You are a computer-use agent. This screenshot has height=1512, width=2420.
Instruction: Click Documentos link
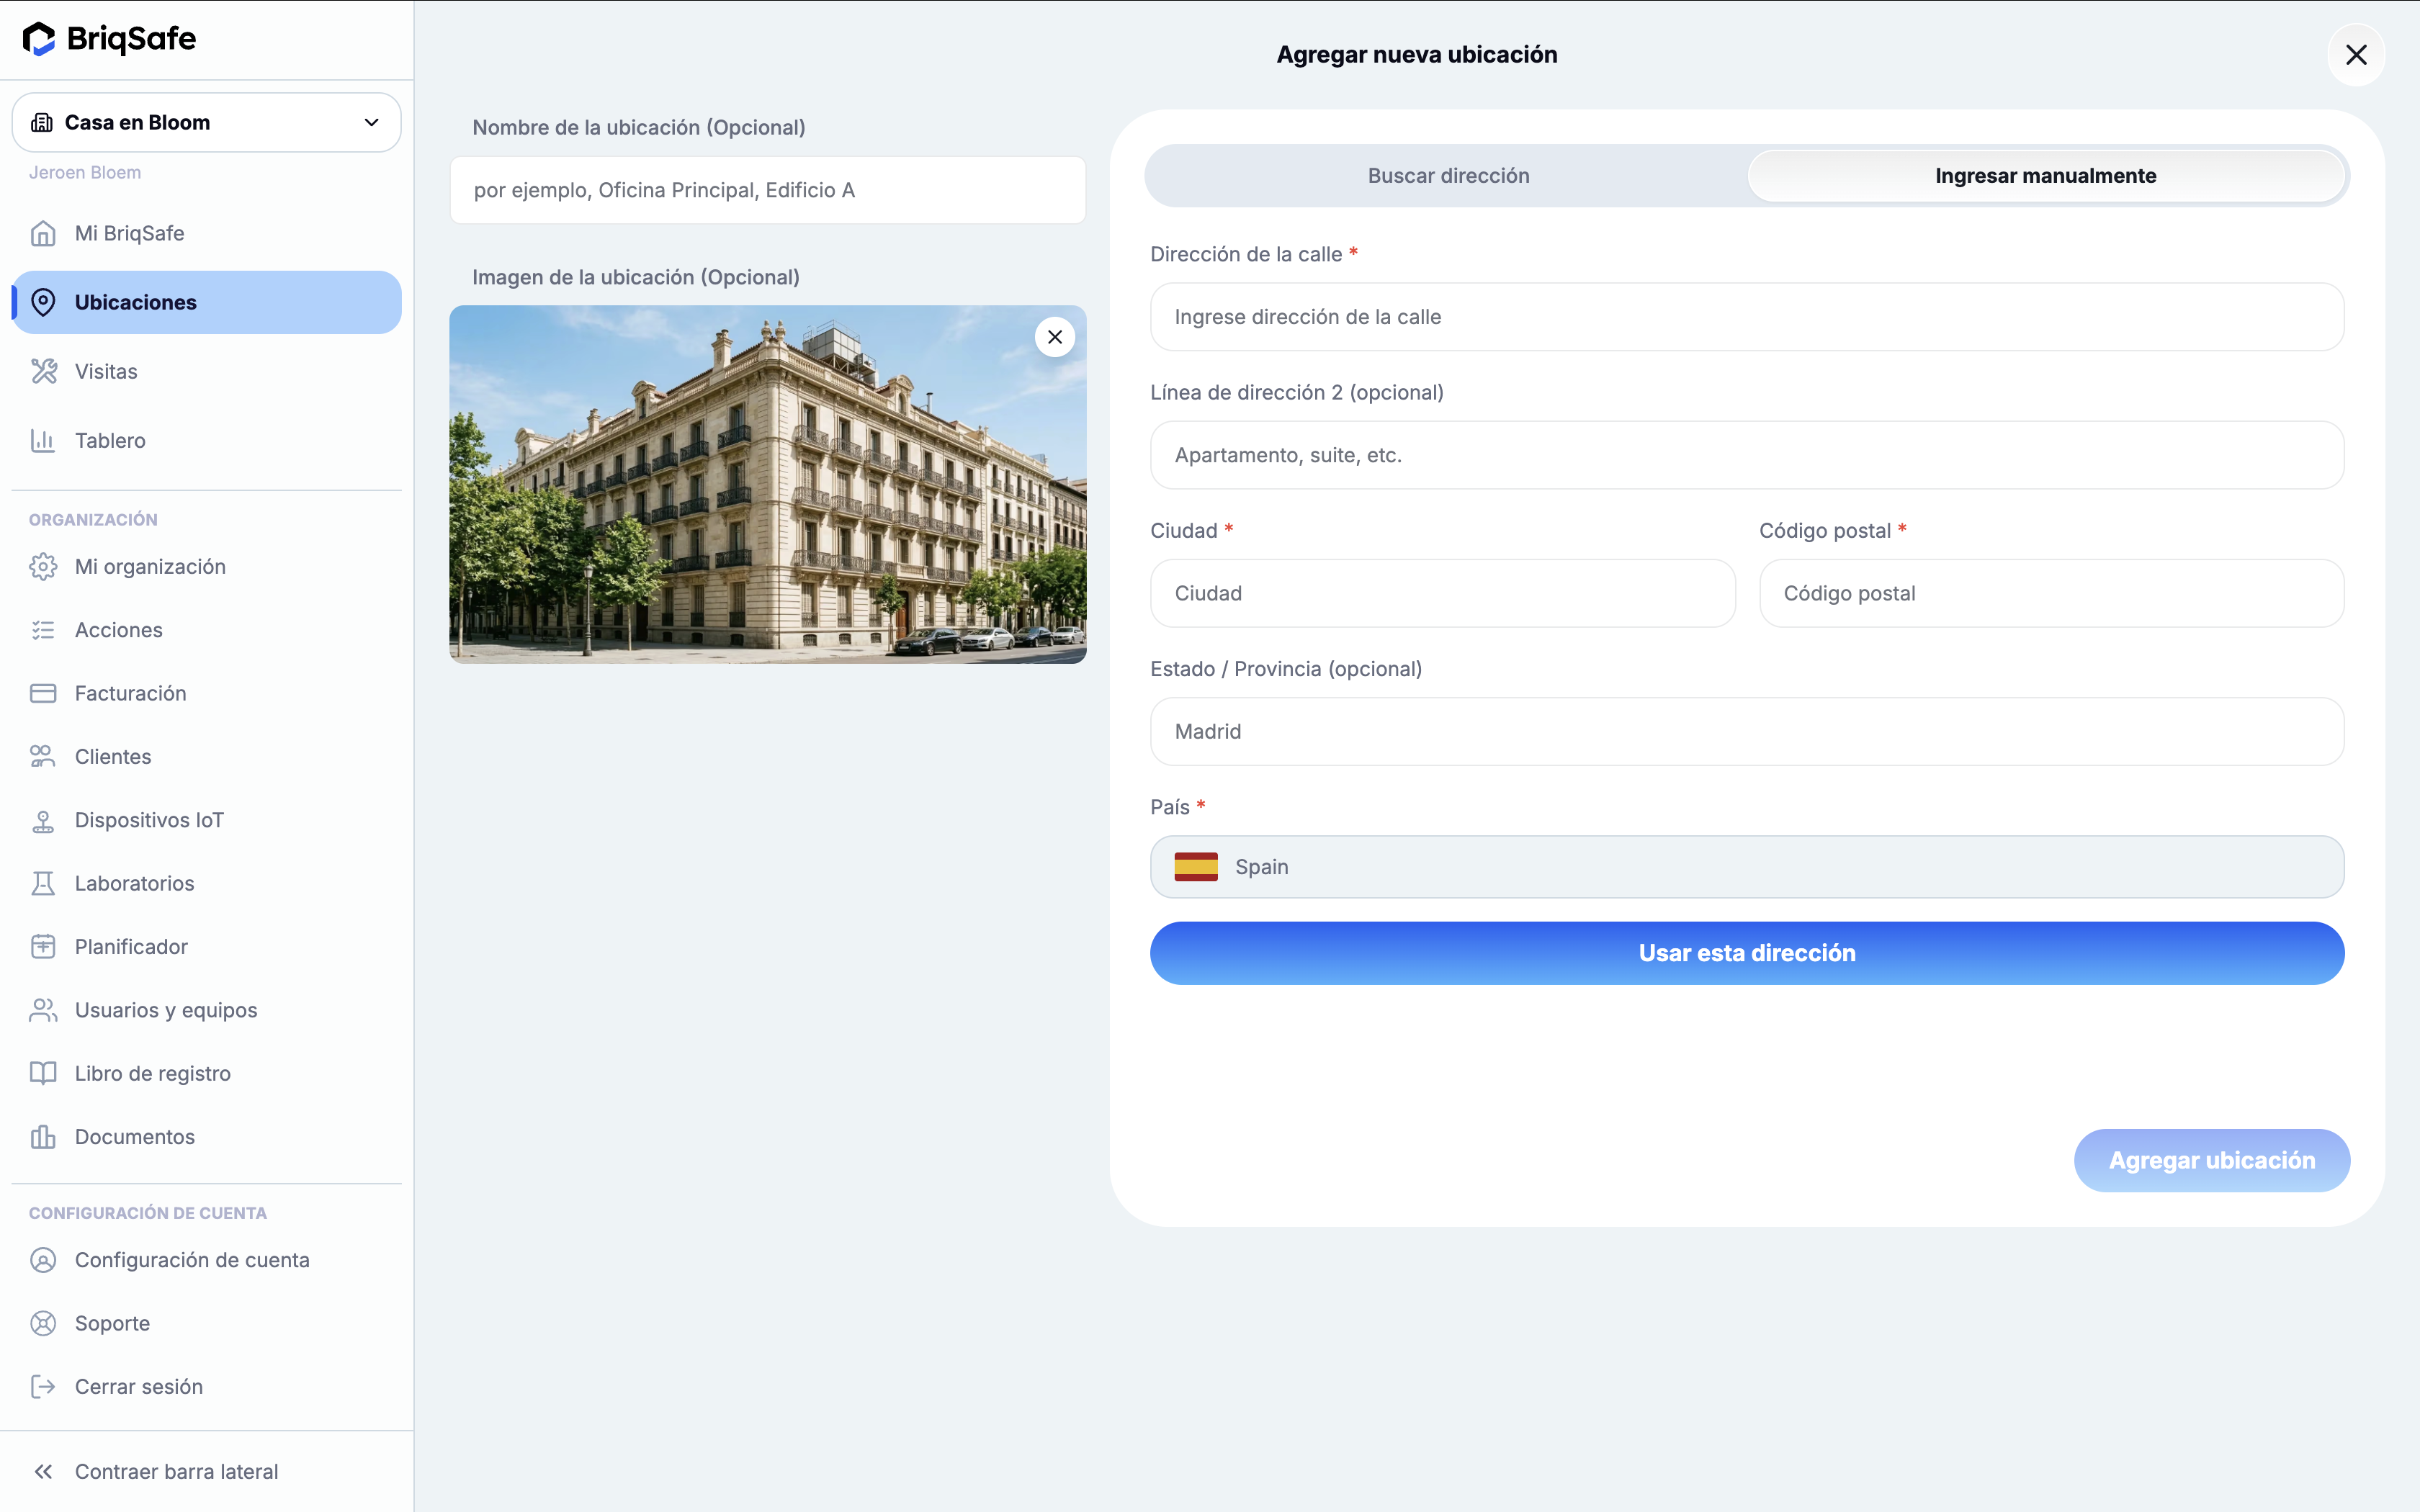click(206, 1137)
